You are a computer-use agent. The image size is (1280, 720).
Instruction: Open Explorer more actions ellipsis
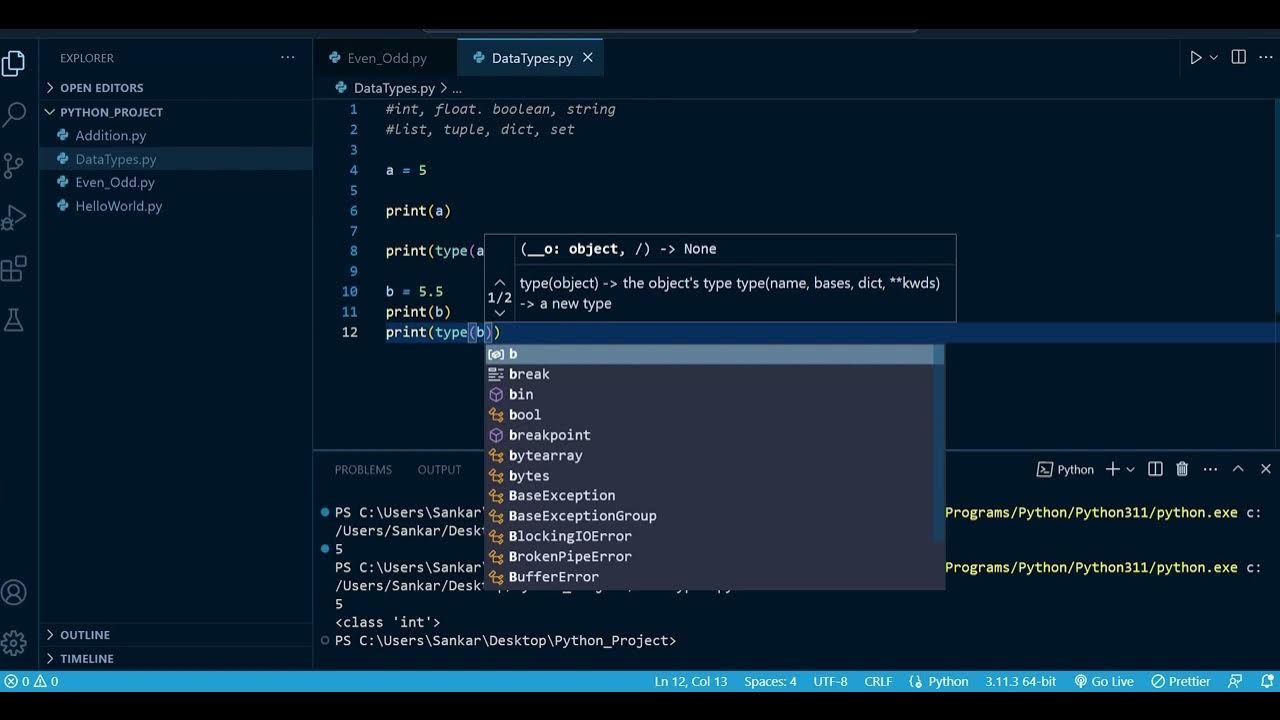[288, 58]
